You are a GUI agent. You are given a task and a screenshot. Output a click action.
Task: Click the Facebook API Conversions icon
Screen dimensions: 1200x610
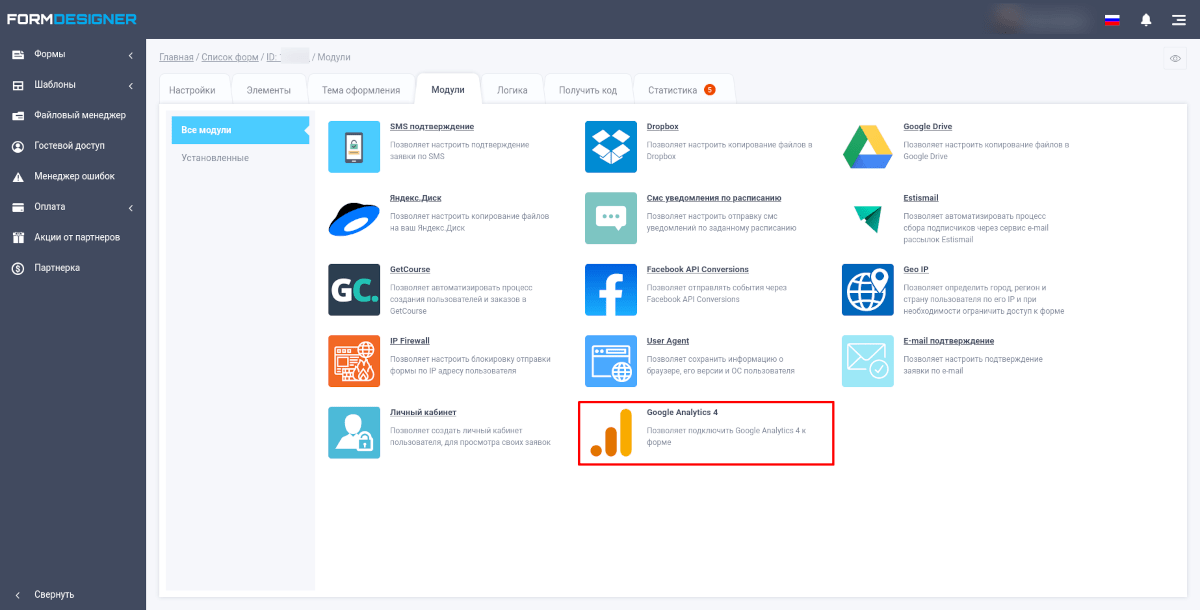click(x=611, y=290)
